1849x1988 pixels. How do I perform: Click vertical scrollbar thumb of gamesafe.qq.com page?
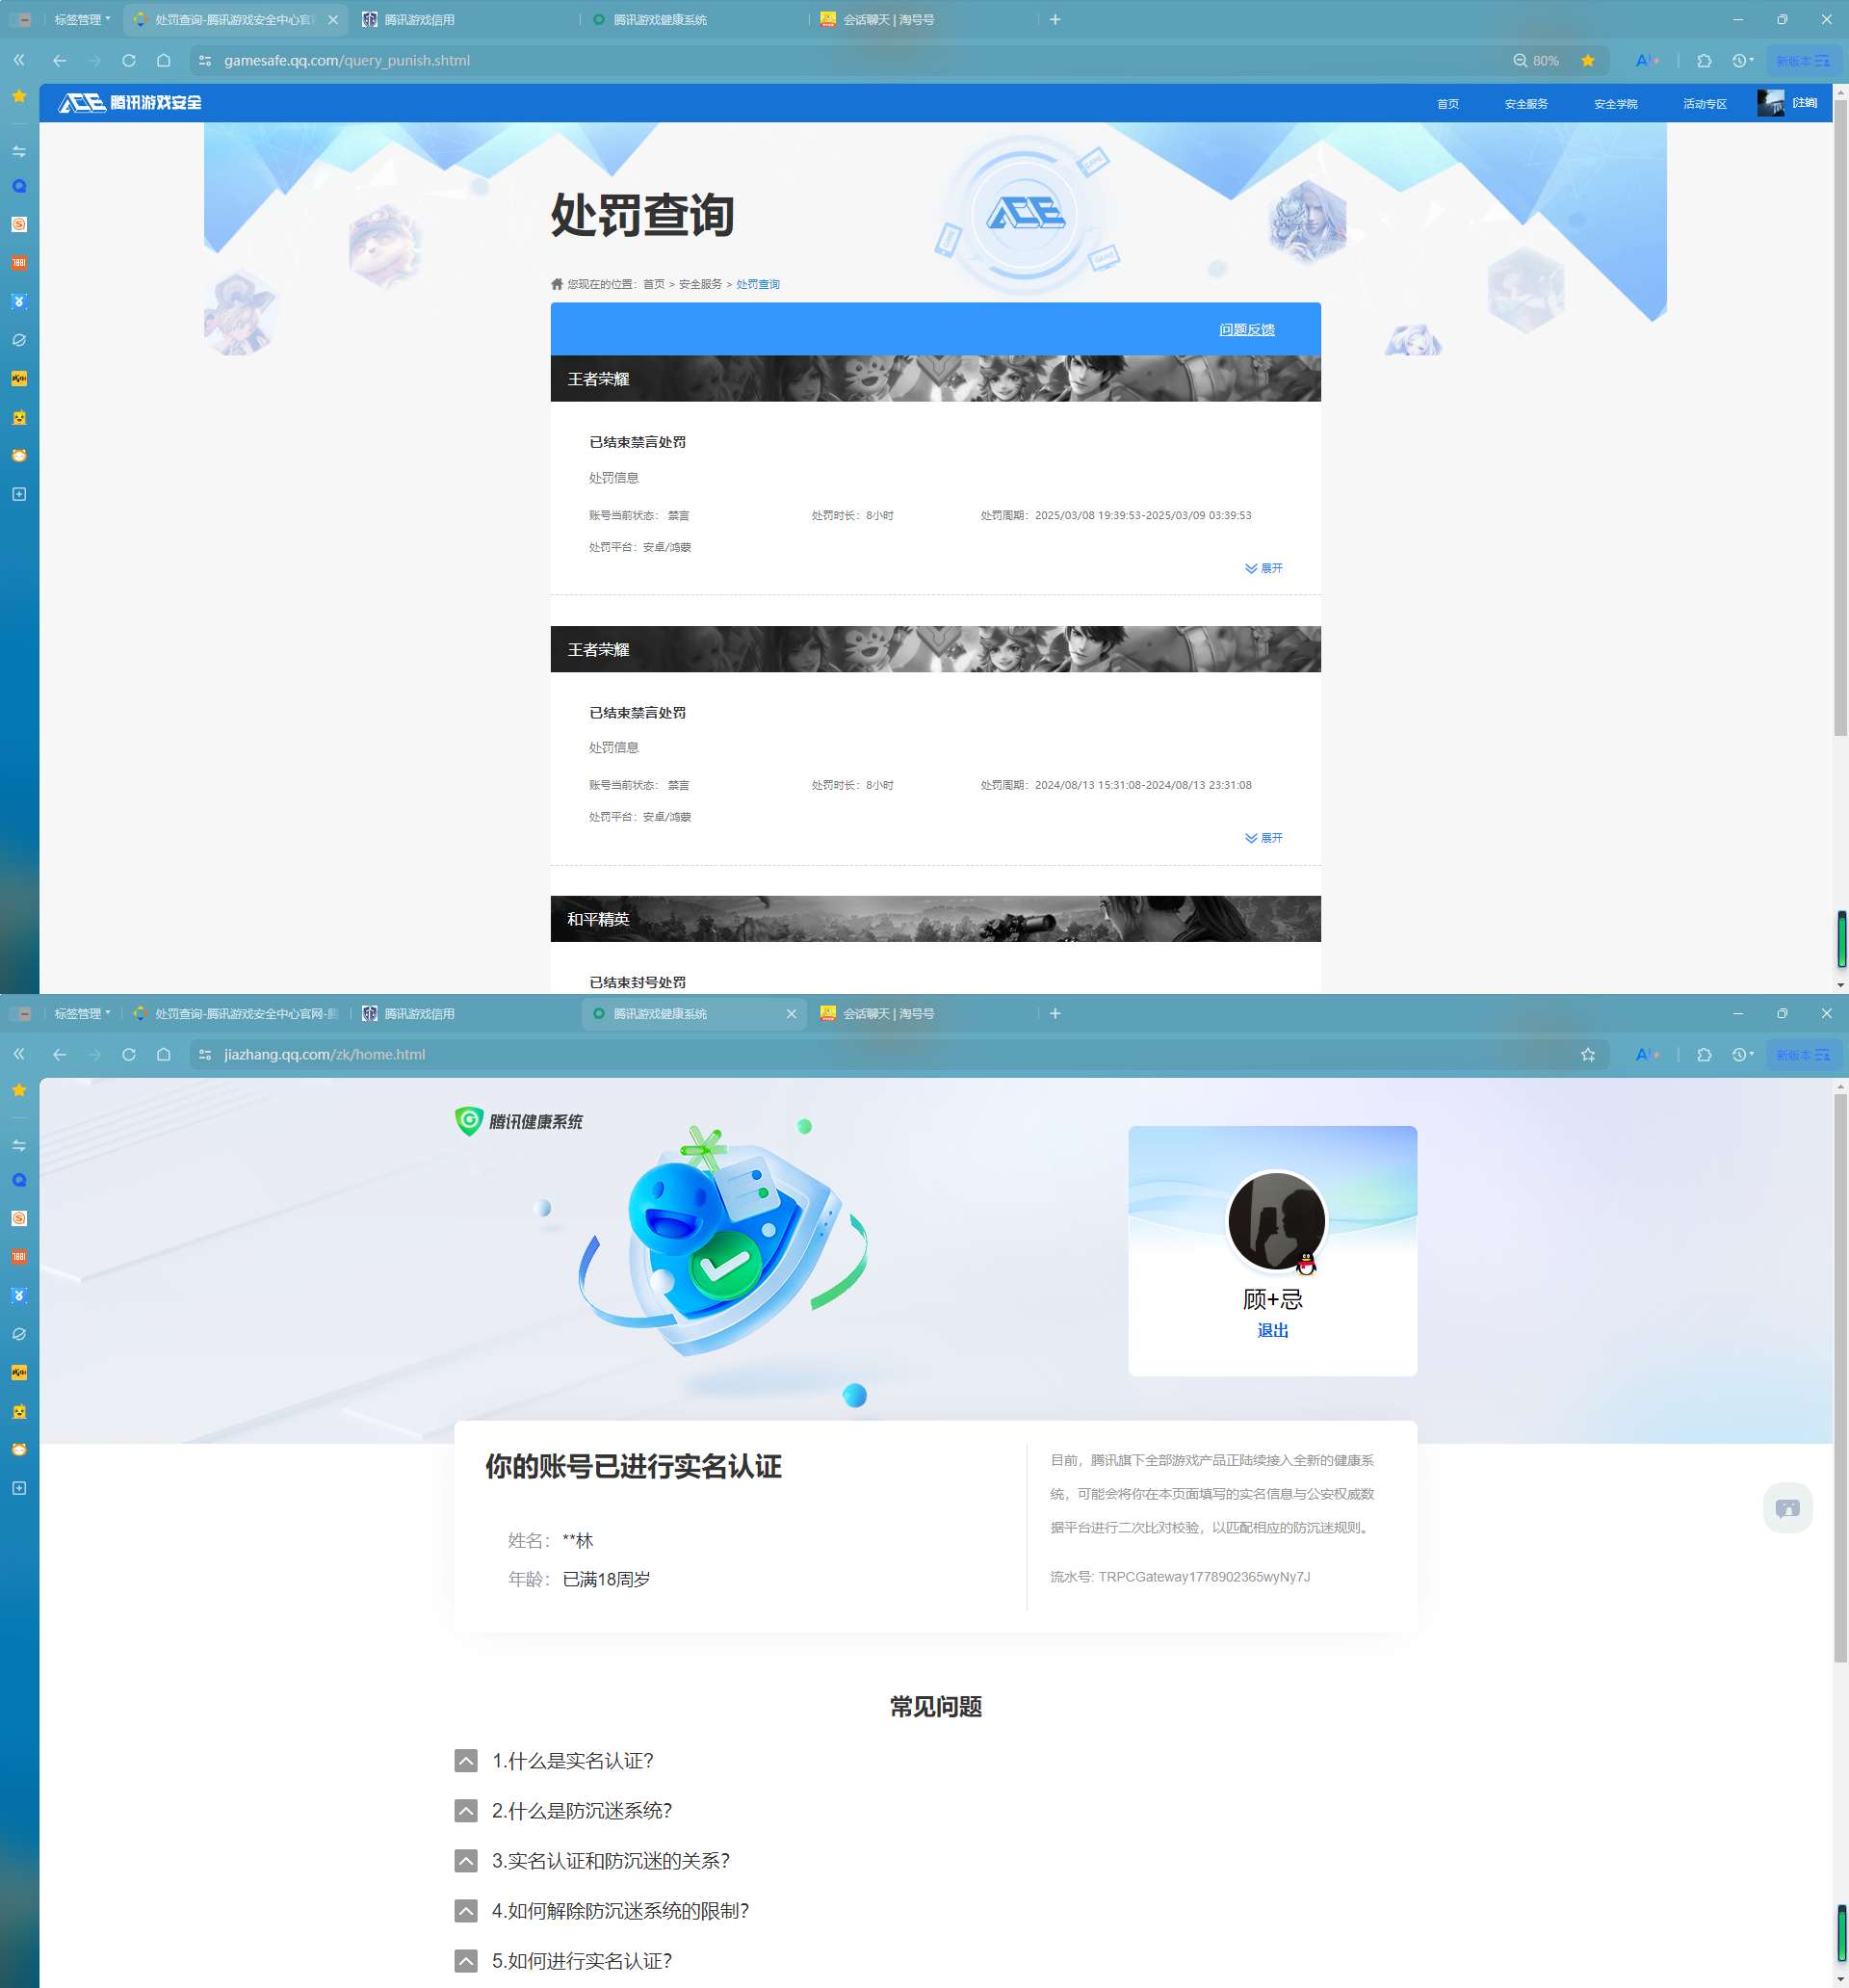pos(1840,418)
